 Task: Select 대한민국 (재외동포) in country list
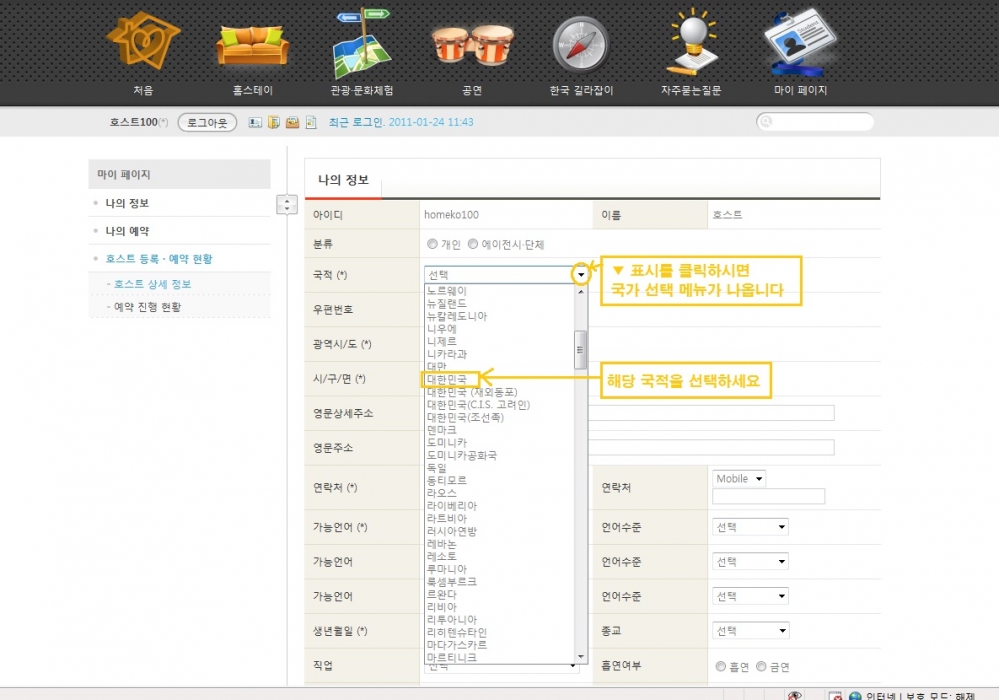pyautogui.click(x=472, y=392)
